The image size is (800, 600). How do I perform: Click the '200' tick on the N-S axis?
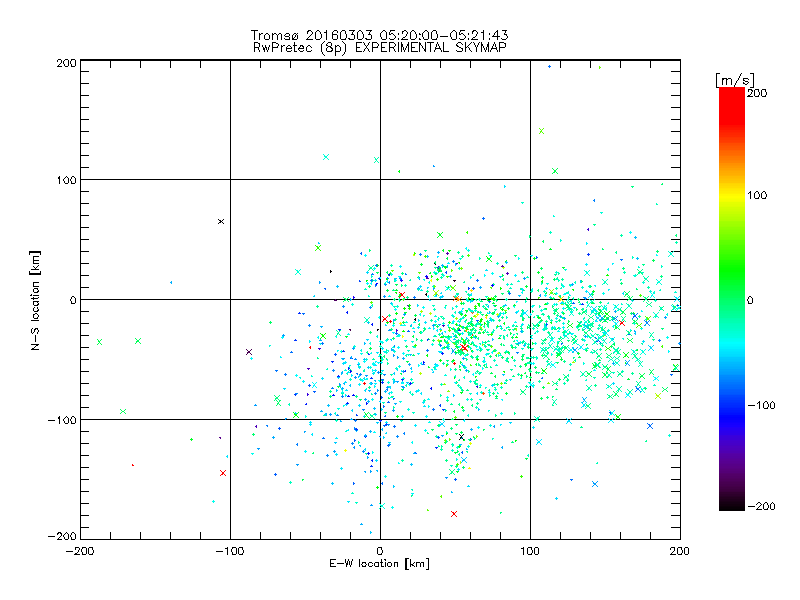click(67, 63)
